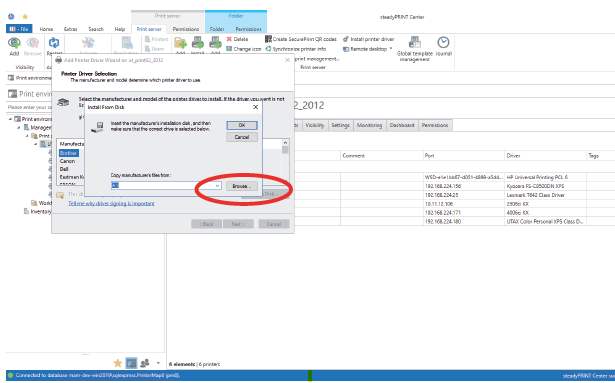Open the Settings tab in the main panel

[340, 125]
